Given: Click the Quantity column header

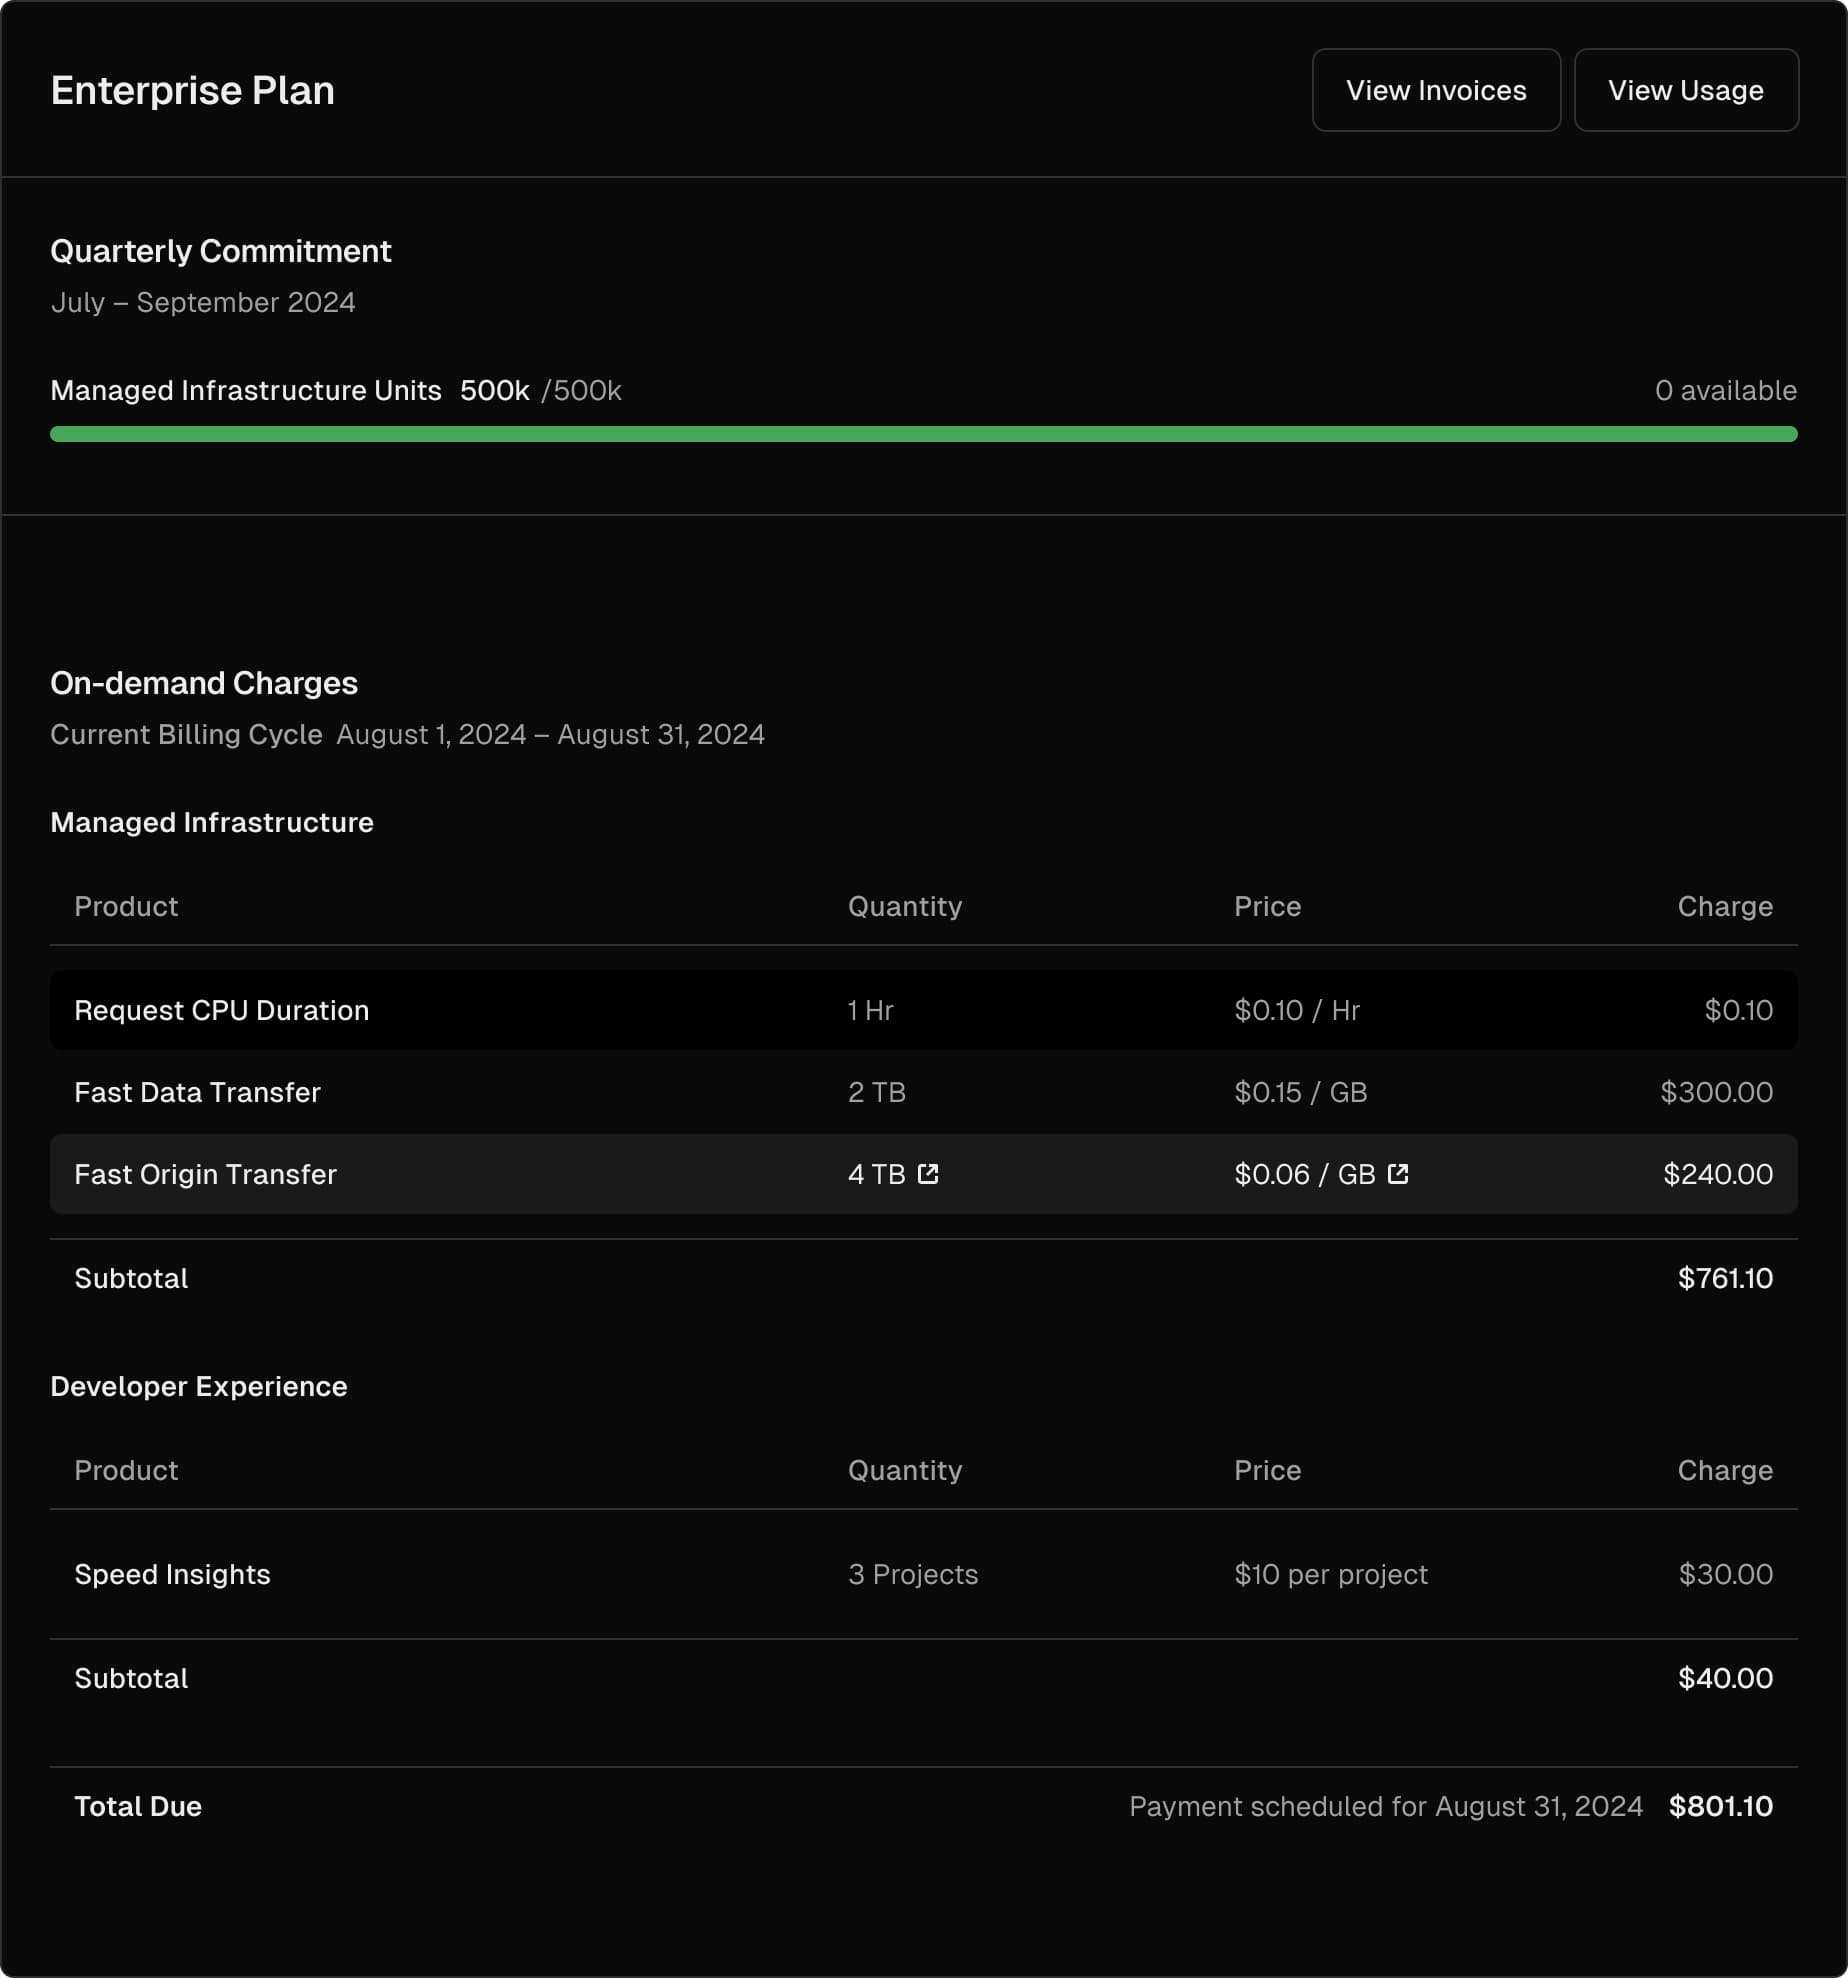Looking at the screenshot, I should (x=904, y=906).
